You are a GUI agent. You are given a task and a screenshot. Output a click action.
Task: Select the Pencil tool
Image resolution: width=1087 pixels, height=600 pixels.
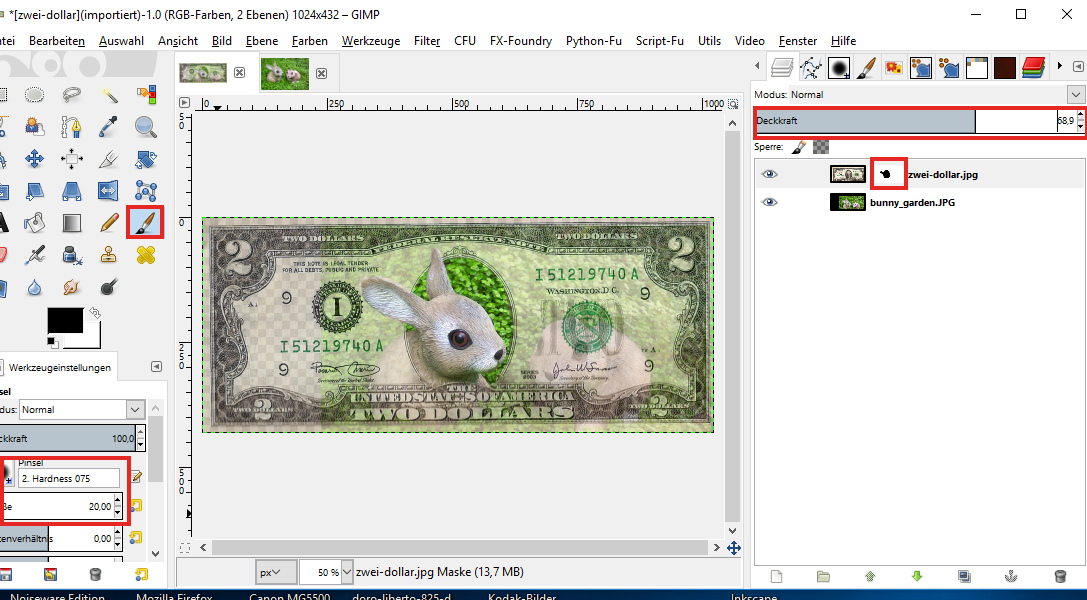coord(109,222)
